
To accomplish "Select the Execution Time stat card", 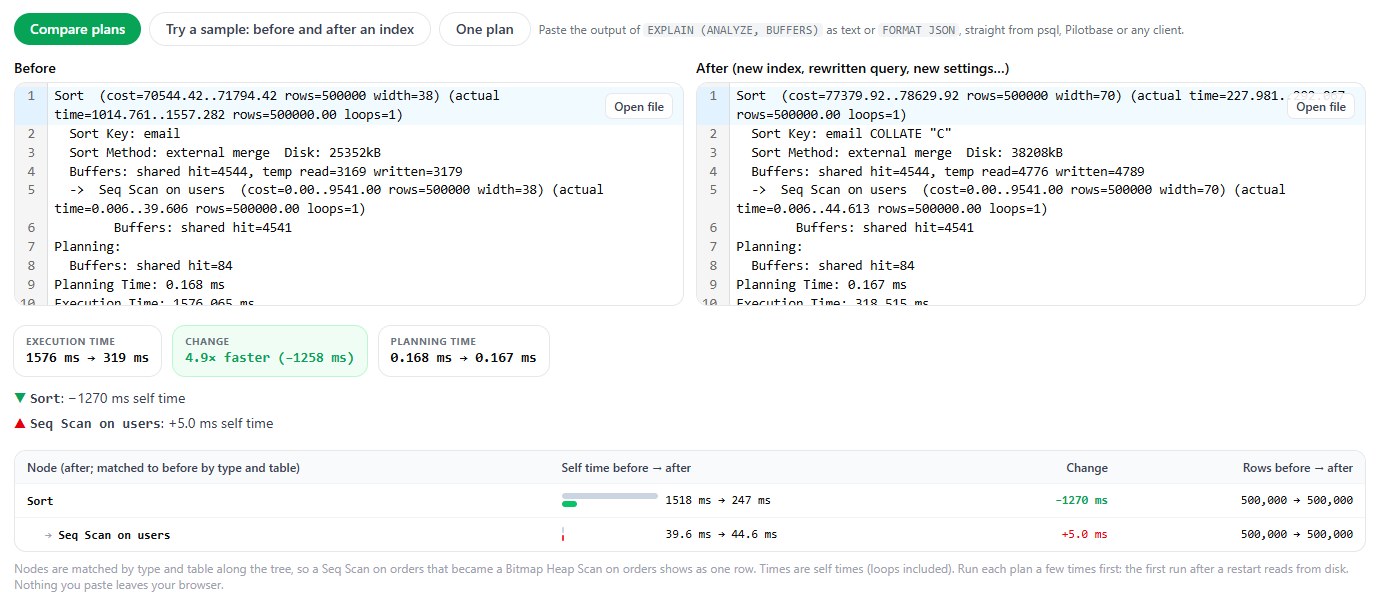I will tap(87, 351).
